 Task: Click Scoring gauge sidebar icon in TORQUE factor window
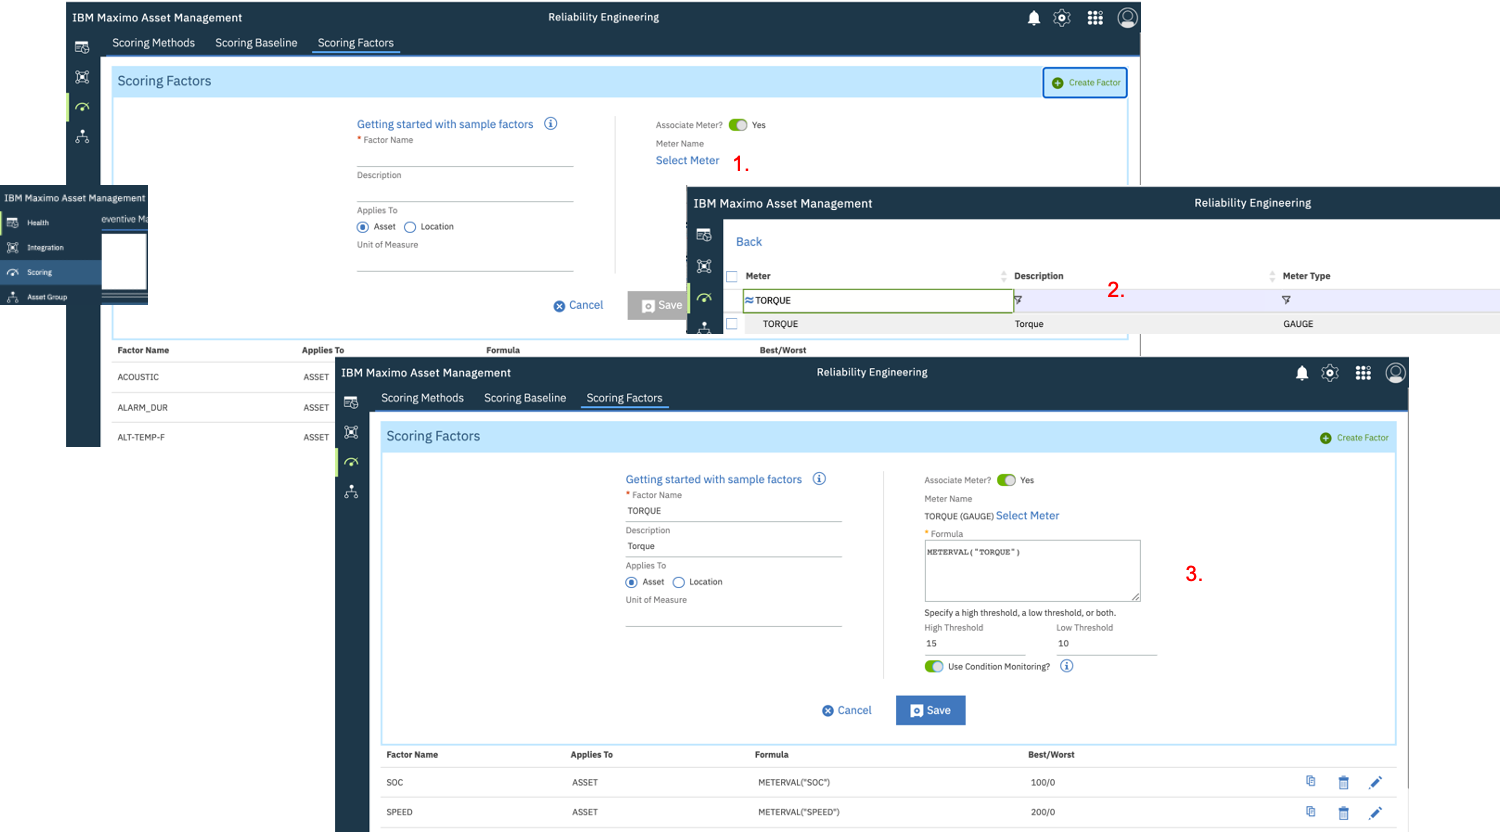click(351, 462)
